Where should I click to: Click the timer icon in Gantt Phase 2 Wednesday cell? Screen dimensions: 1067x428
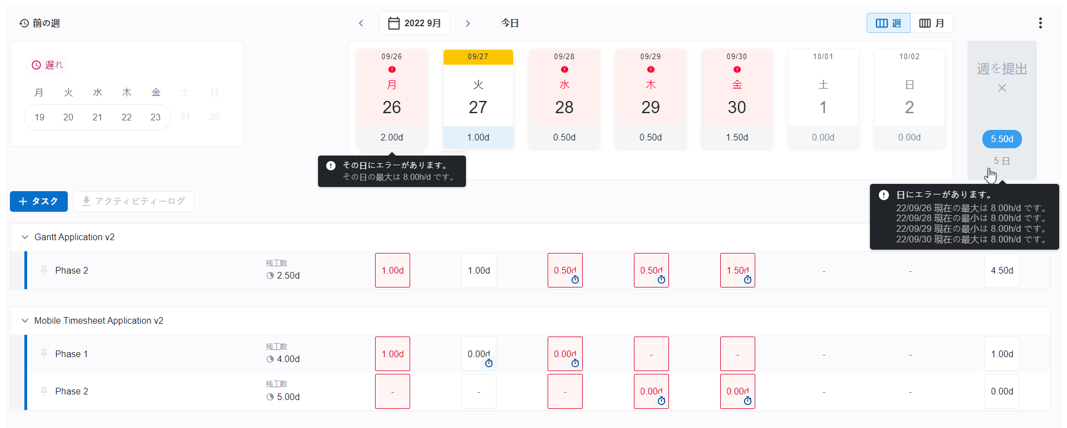(575, 281)
